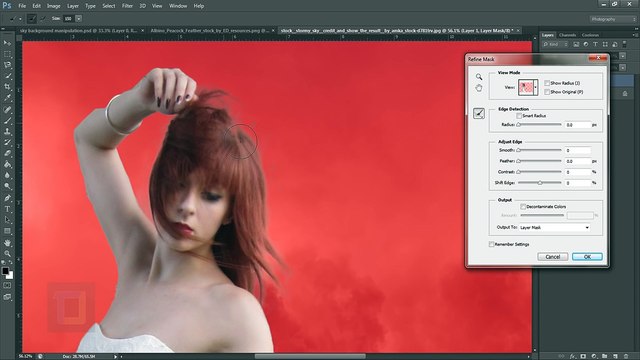
Task: Select the Hand tool in the toolbox
Action: point(7,243)
